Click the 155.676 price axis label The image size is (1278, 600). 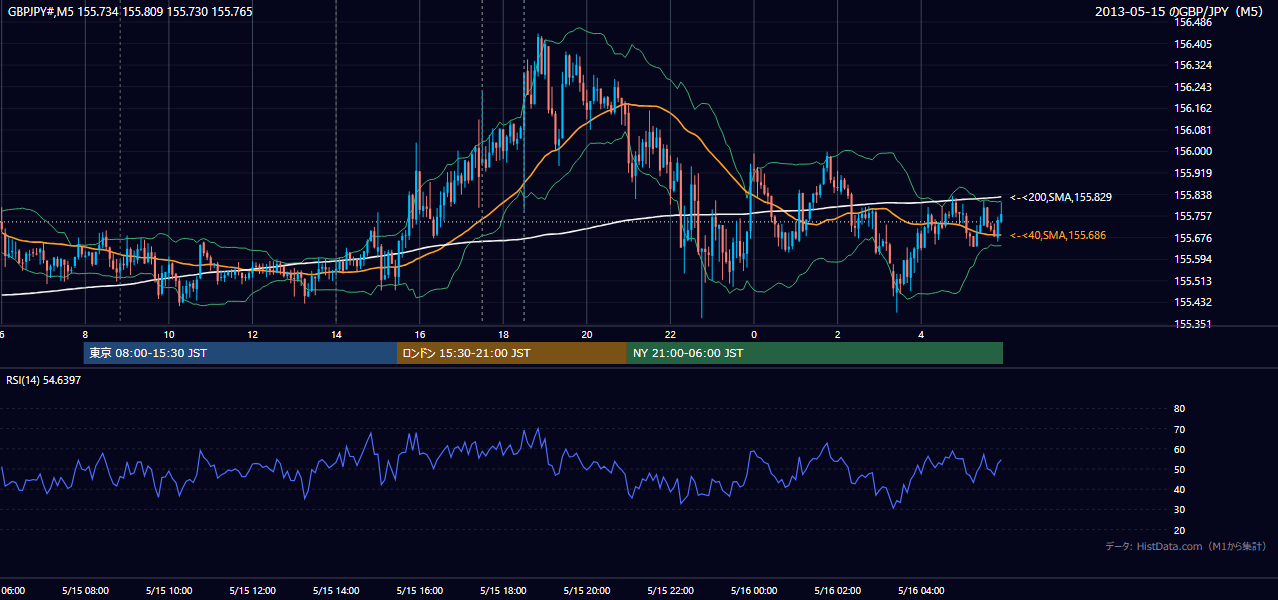coord(1193,238)
